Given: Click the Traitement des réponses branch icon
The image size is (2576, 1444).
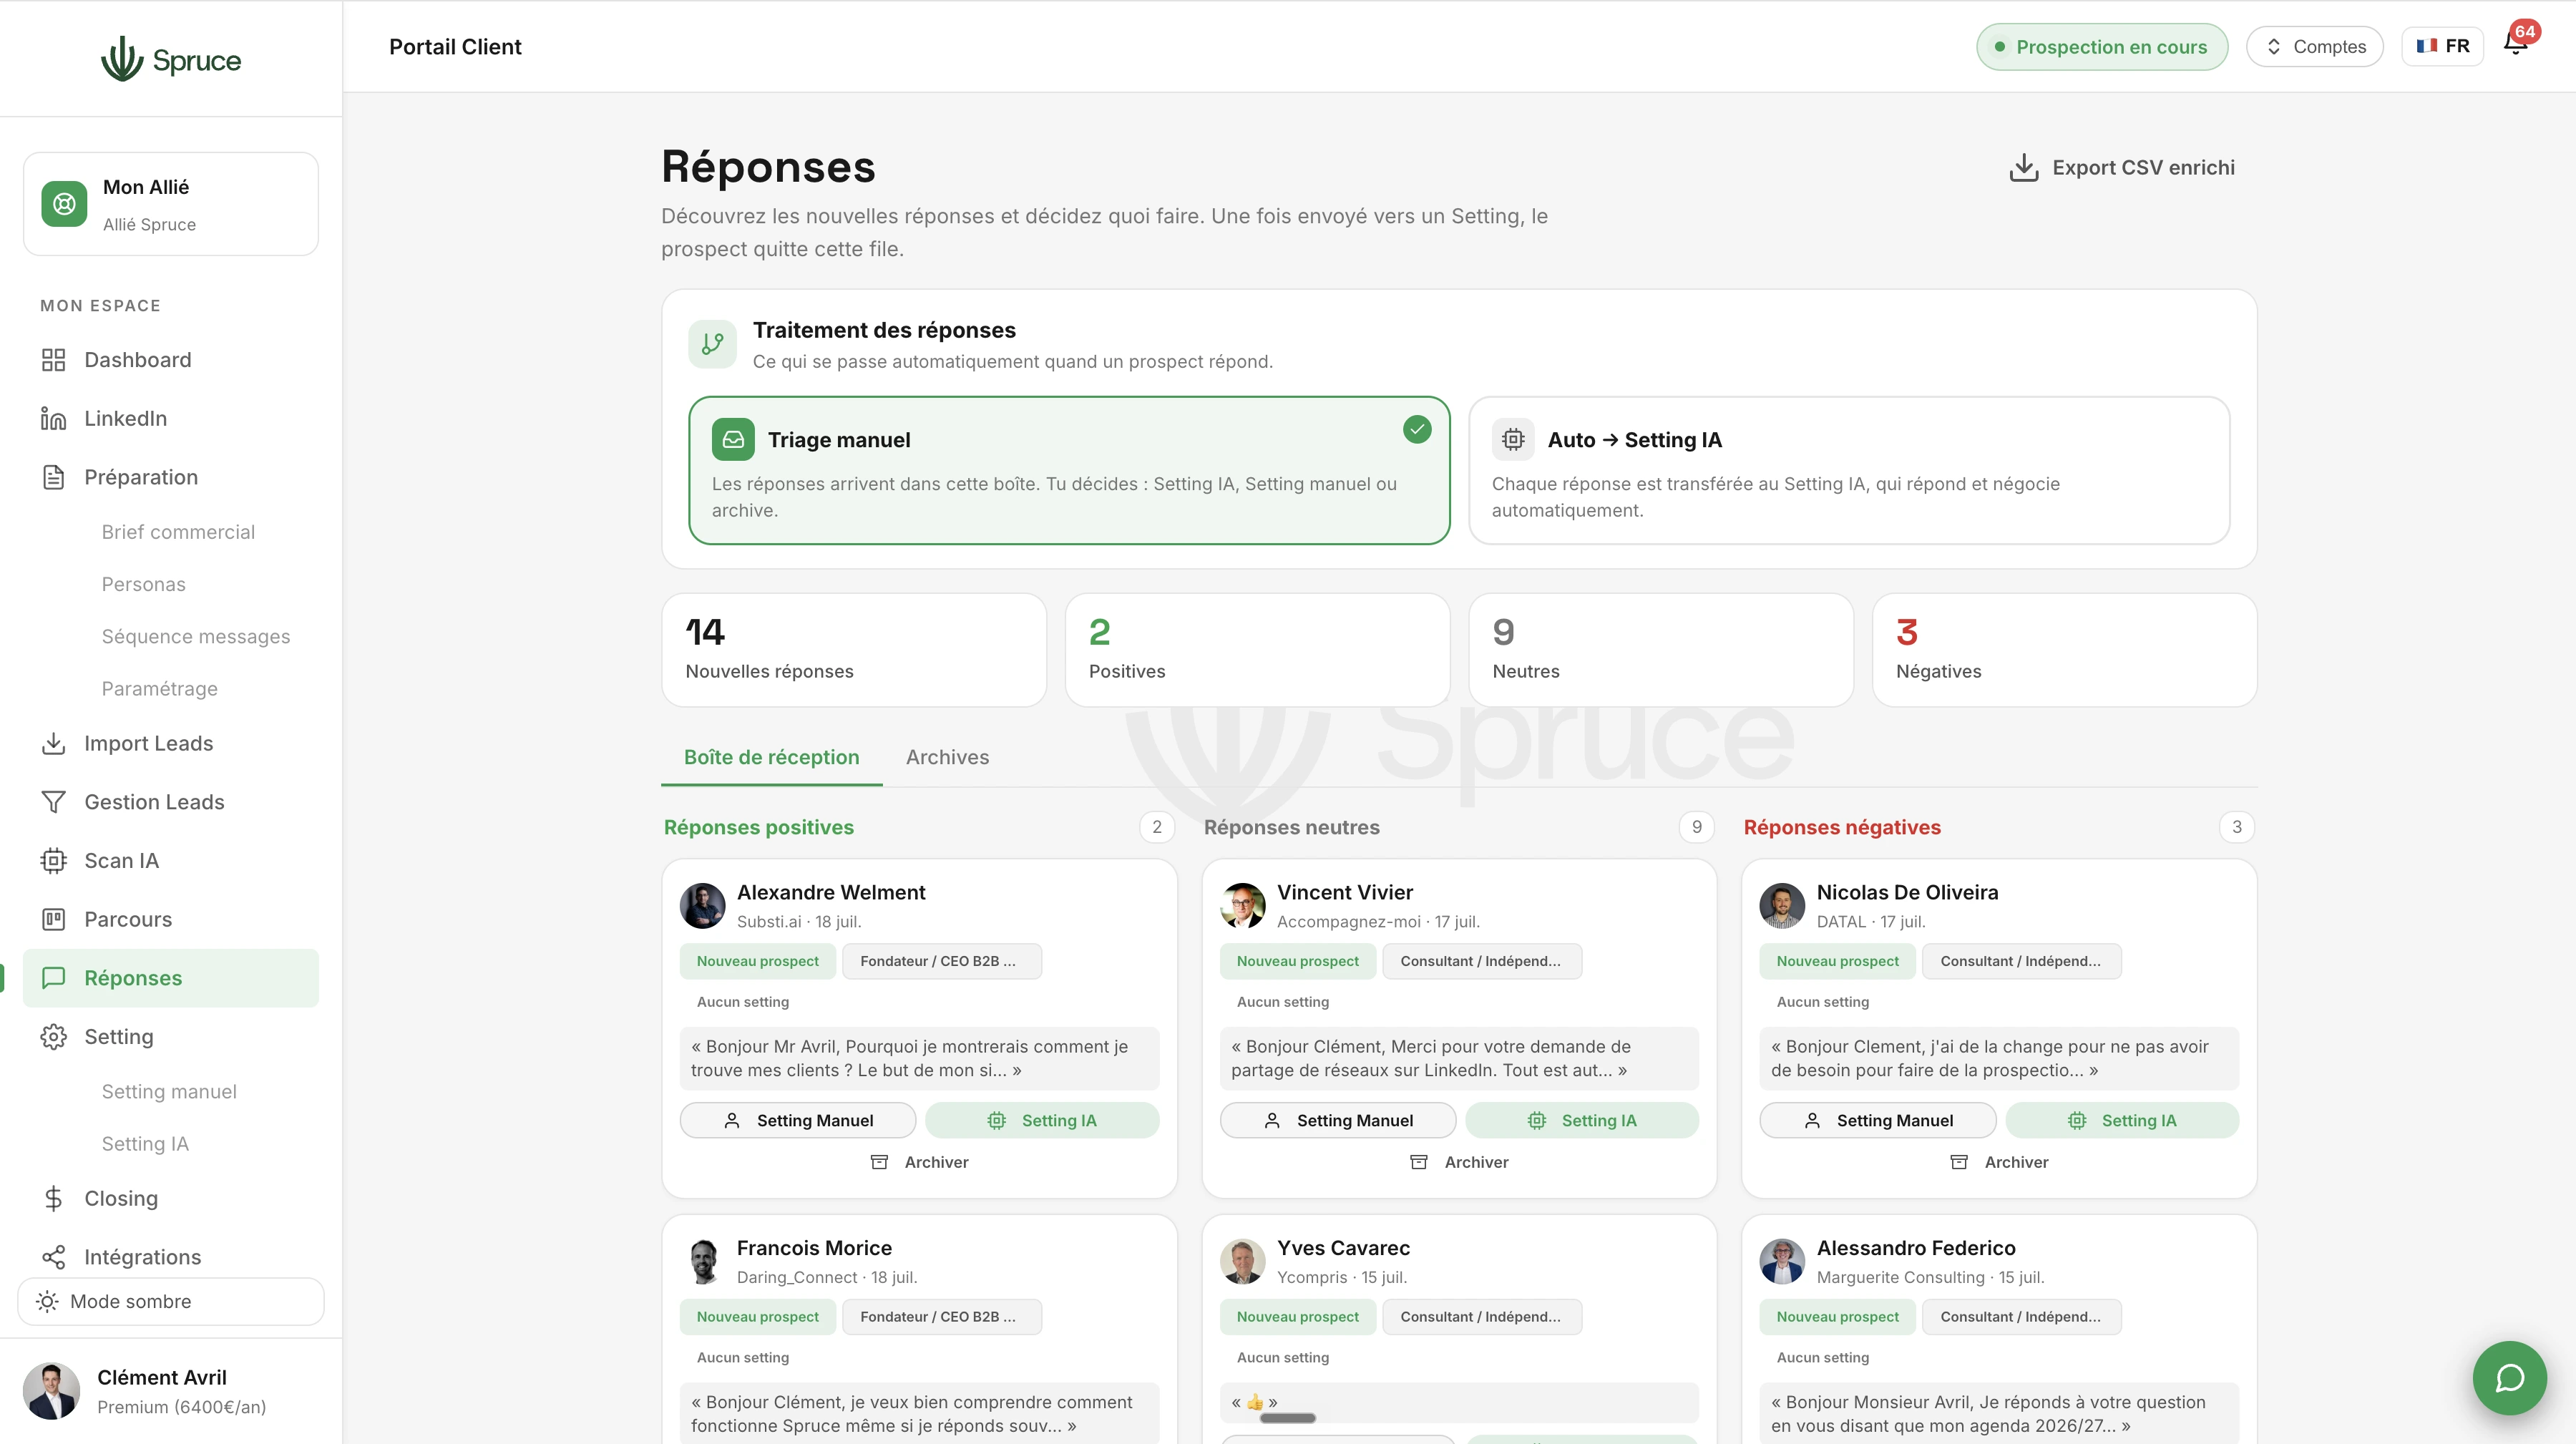Looking at the screenshot, I should pyautogui.click(x=713, y=344).
